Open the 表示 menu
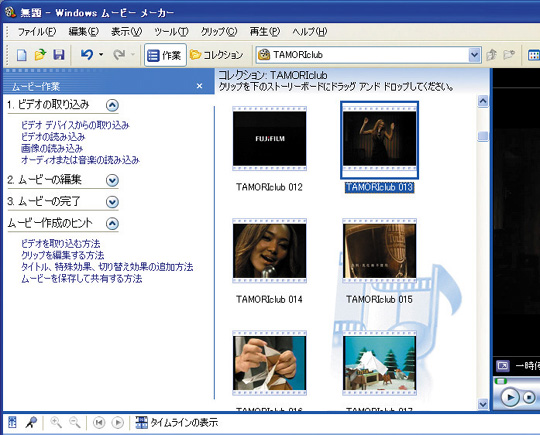The height and width of the screenshot is (435, 540). tap(126, 32)
